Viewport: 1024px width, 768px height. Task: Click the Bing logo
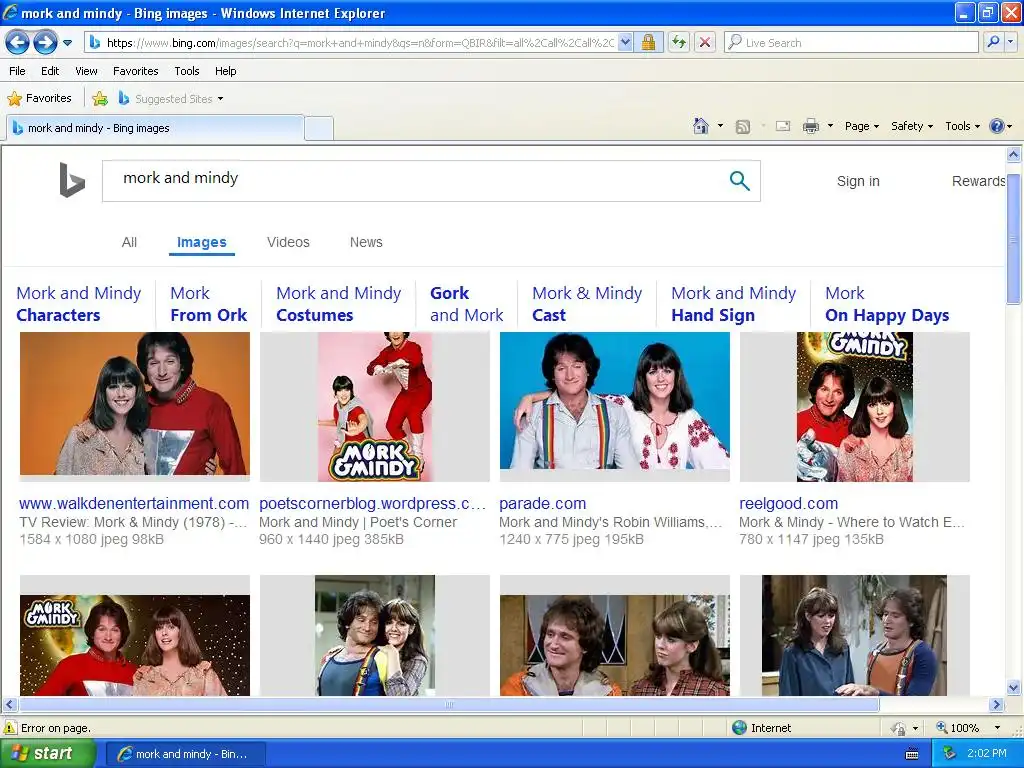click(72, 180)
